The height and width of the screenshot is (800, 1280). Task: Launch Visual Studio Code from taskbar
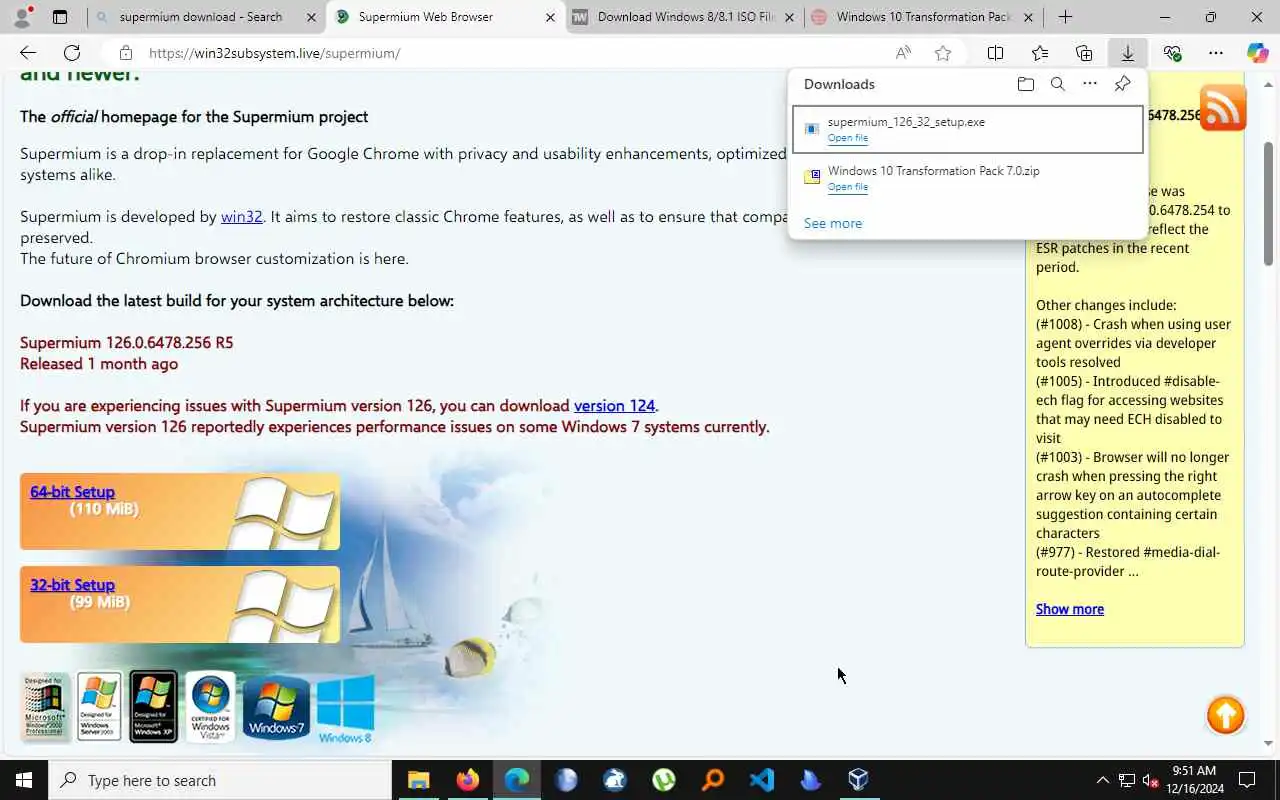762,780
